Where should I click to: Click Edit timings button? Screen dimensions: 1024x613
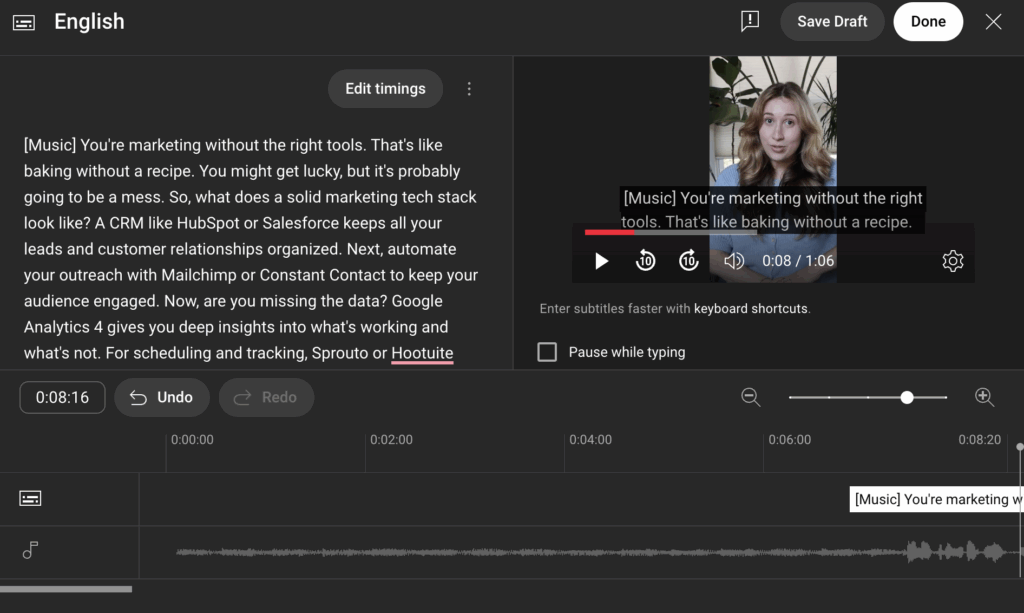pyautogui.click(x=385, y=89)
